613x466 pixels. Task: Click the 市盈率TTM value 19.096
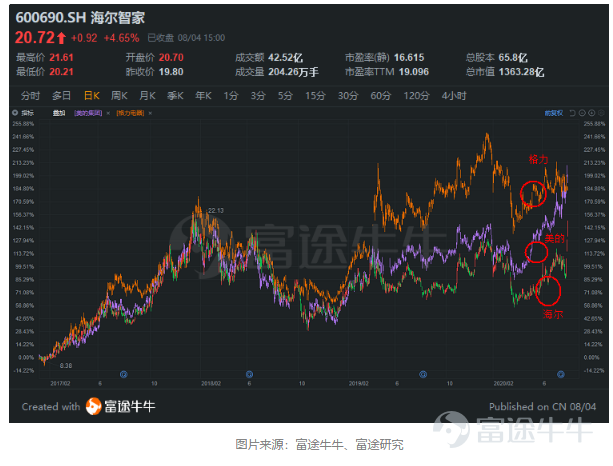414,72
